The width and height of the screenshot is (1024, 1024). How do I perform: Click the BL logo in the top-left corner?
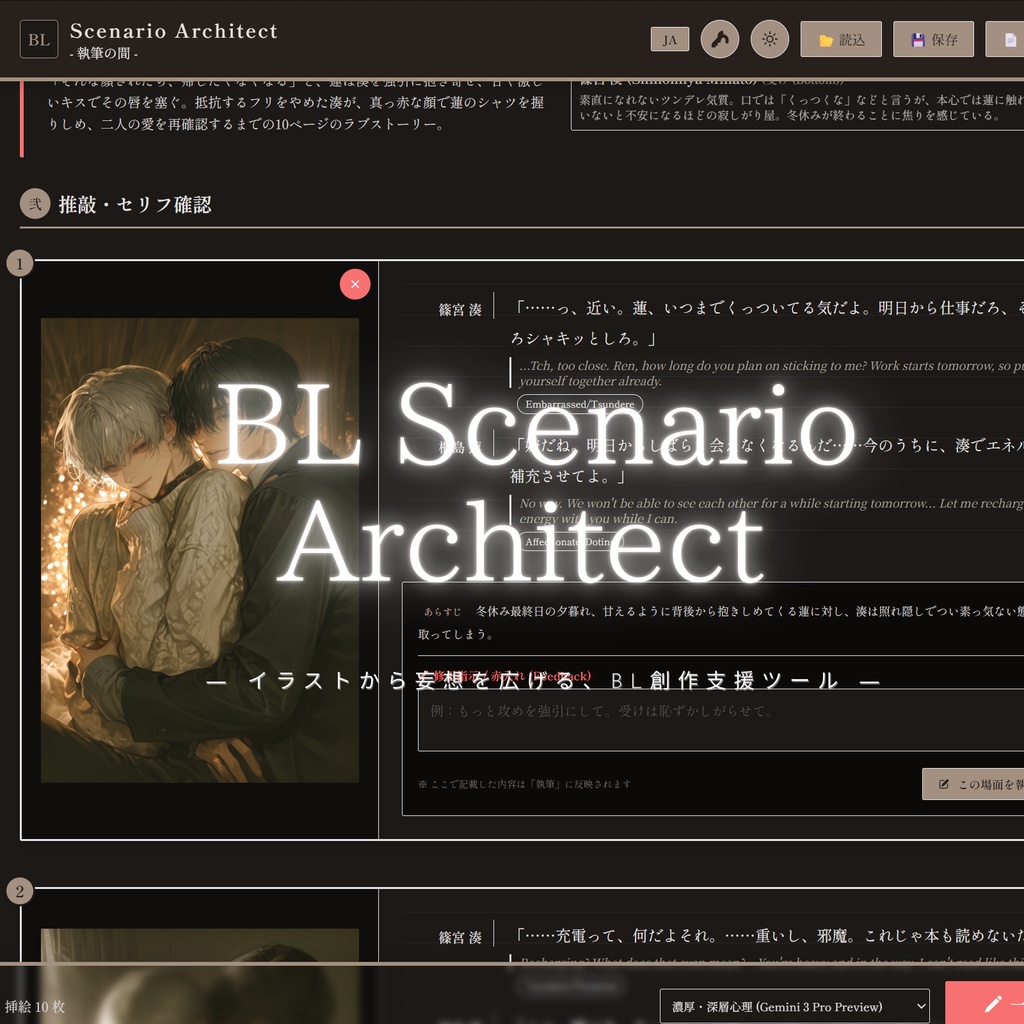pos(39,40)
